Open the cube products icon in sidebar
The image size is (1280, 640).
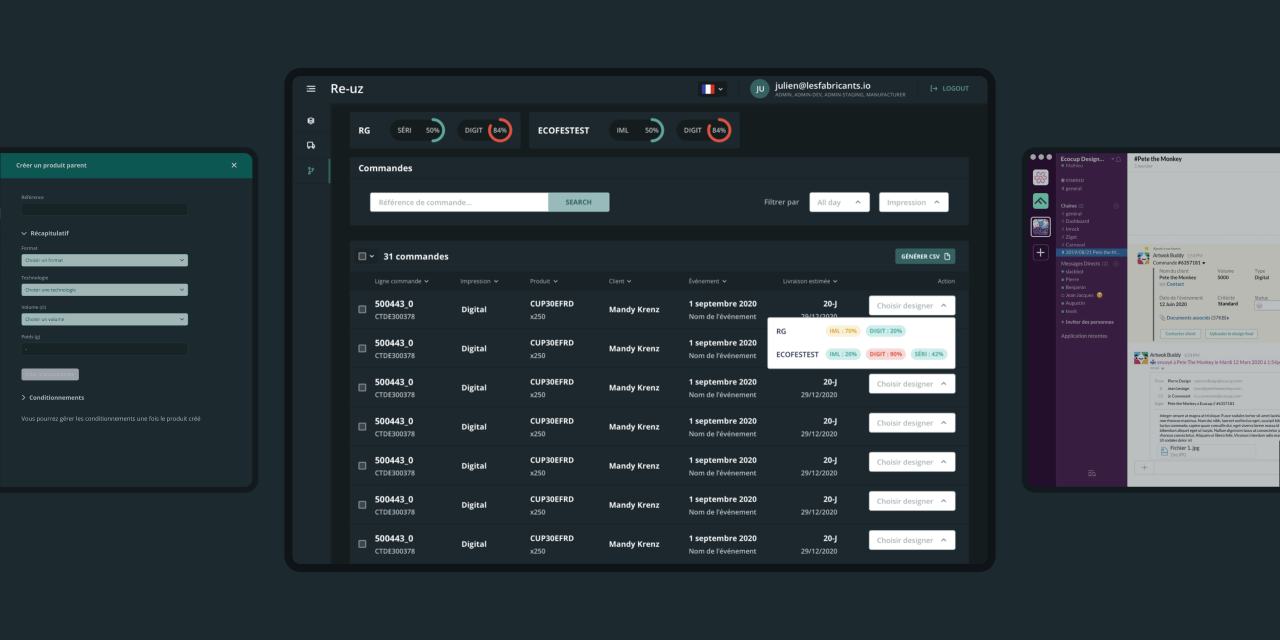[x=311, y=120]
